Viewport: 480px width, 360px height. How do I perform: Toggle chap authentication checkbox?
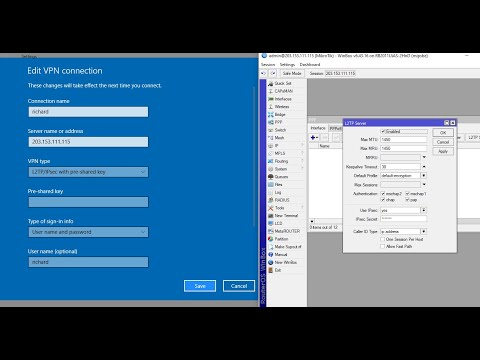[x=383, y=200]
